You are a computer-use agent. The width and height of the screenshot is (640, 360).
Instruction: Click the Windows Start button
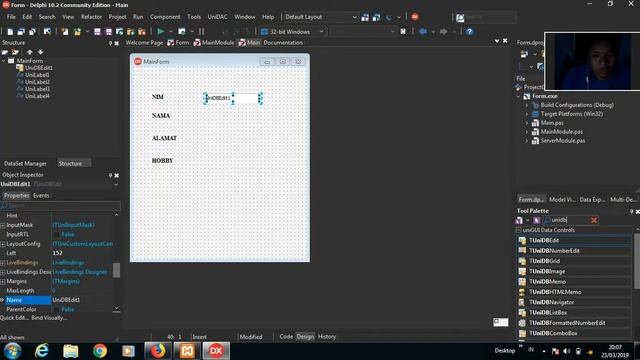(x=12, y=351)
